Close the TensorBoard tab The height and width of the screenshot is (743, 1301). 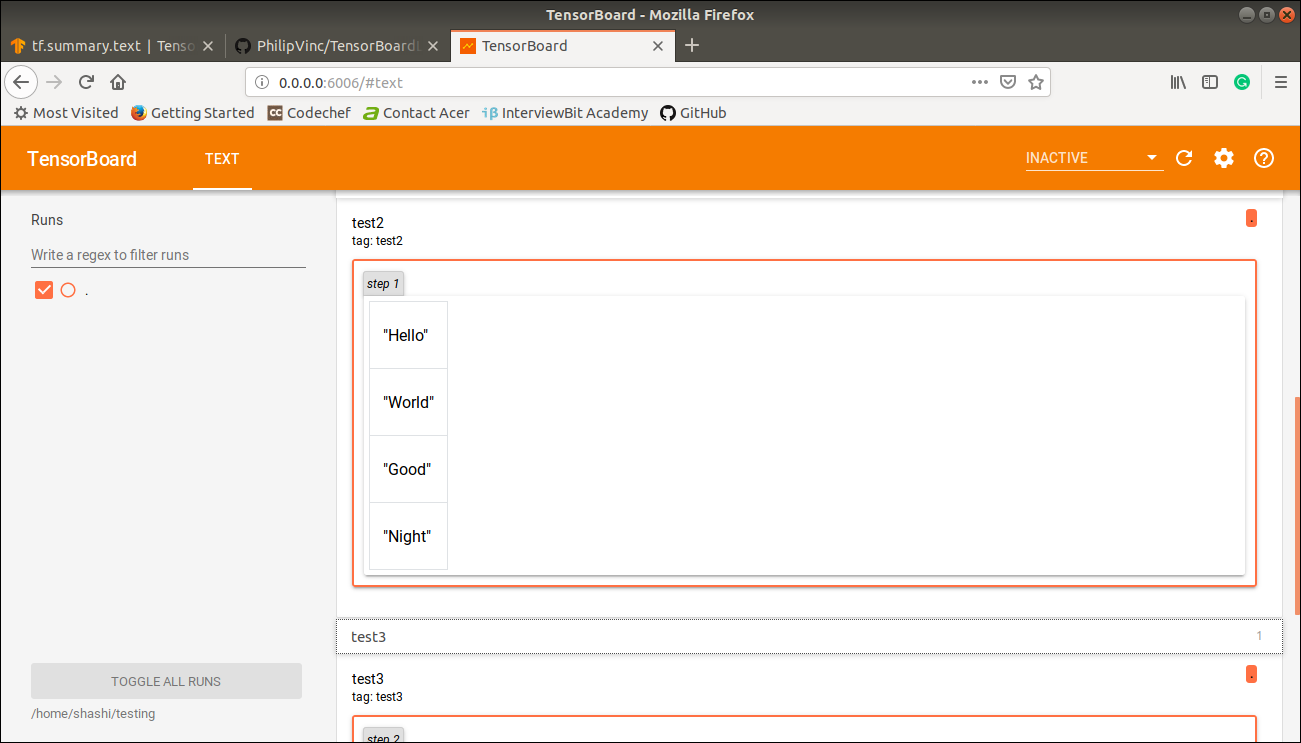[x=658, y=46]
